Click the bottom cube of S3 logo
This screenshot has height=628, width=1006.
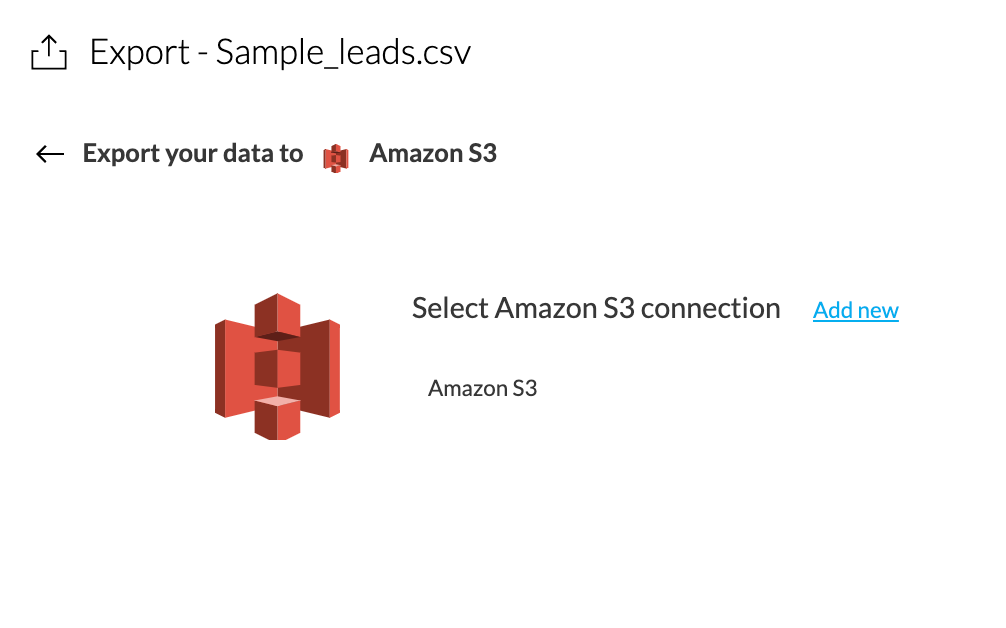click(x=277, y=418)
